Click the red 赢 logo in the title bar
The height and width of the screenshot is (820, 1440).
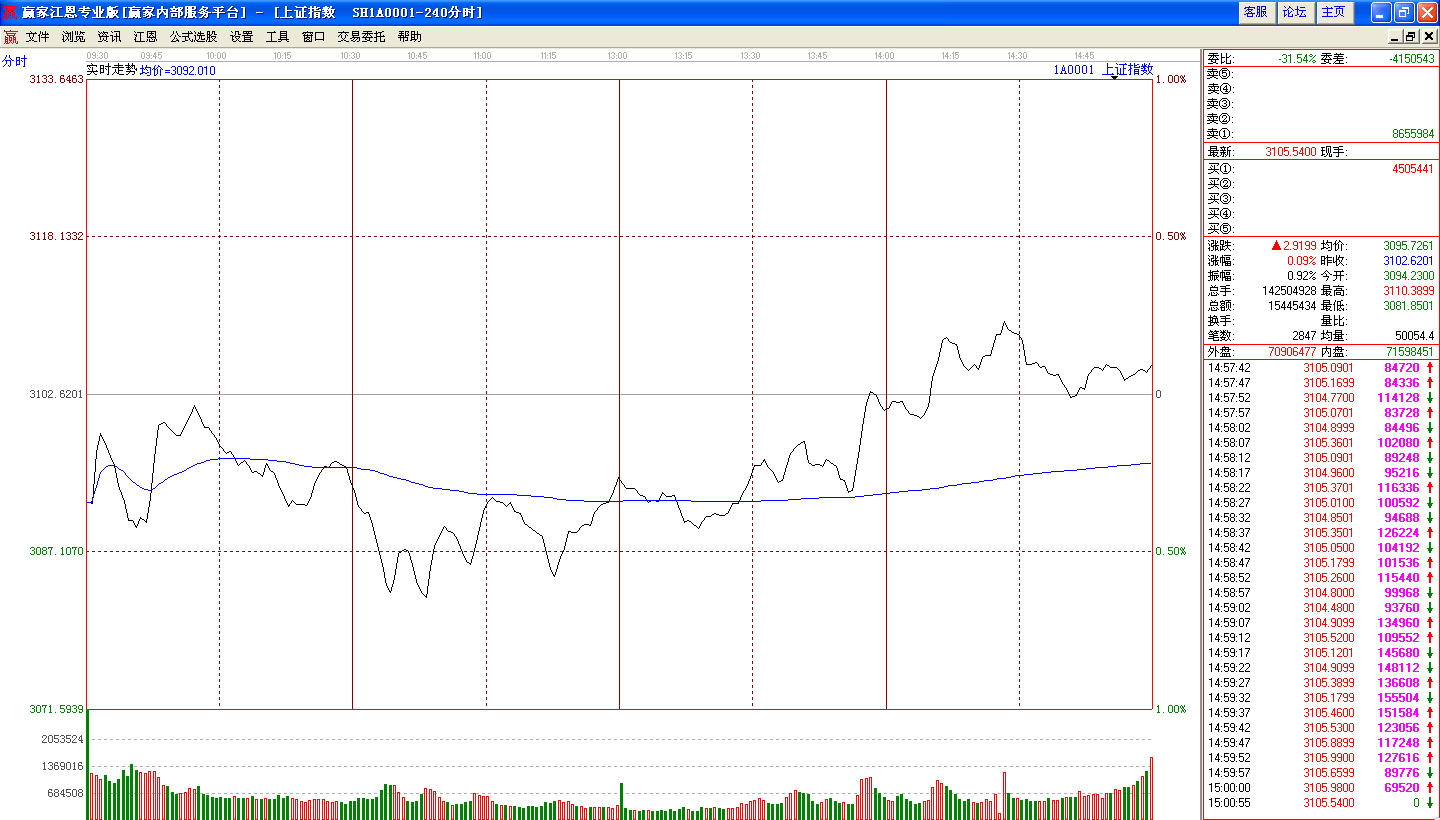[x=10, y=12]
